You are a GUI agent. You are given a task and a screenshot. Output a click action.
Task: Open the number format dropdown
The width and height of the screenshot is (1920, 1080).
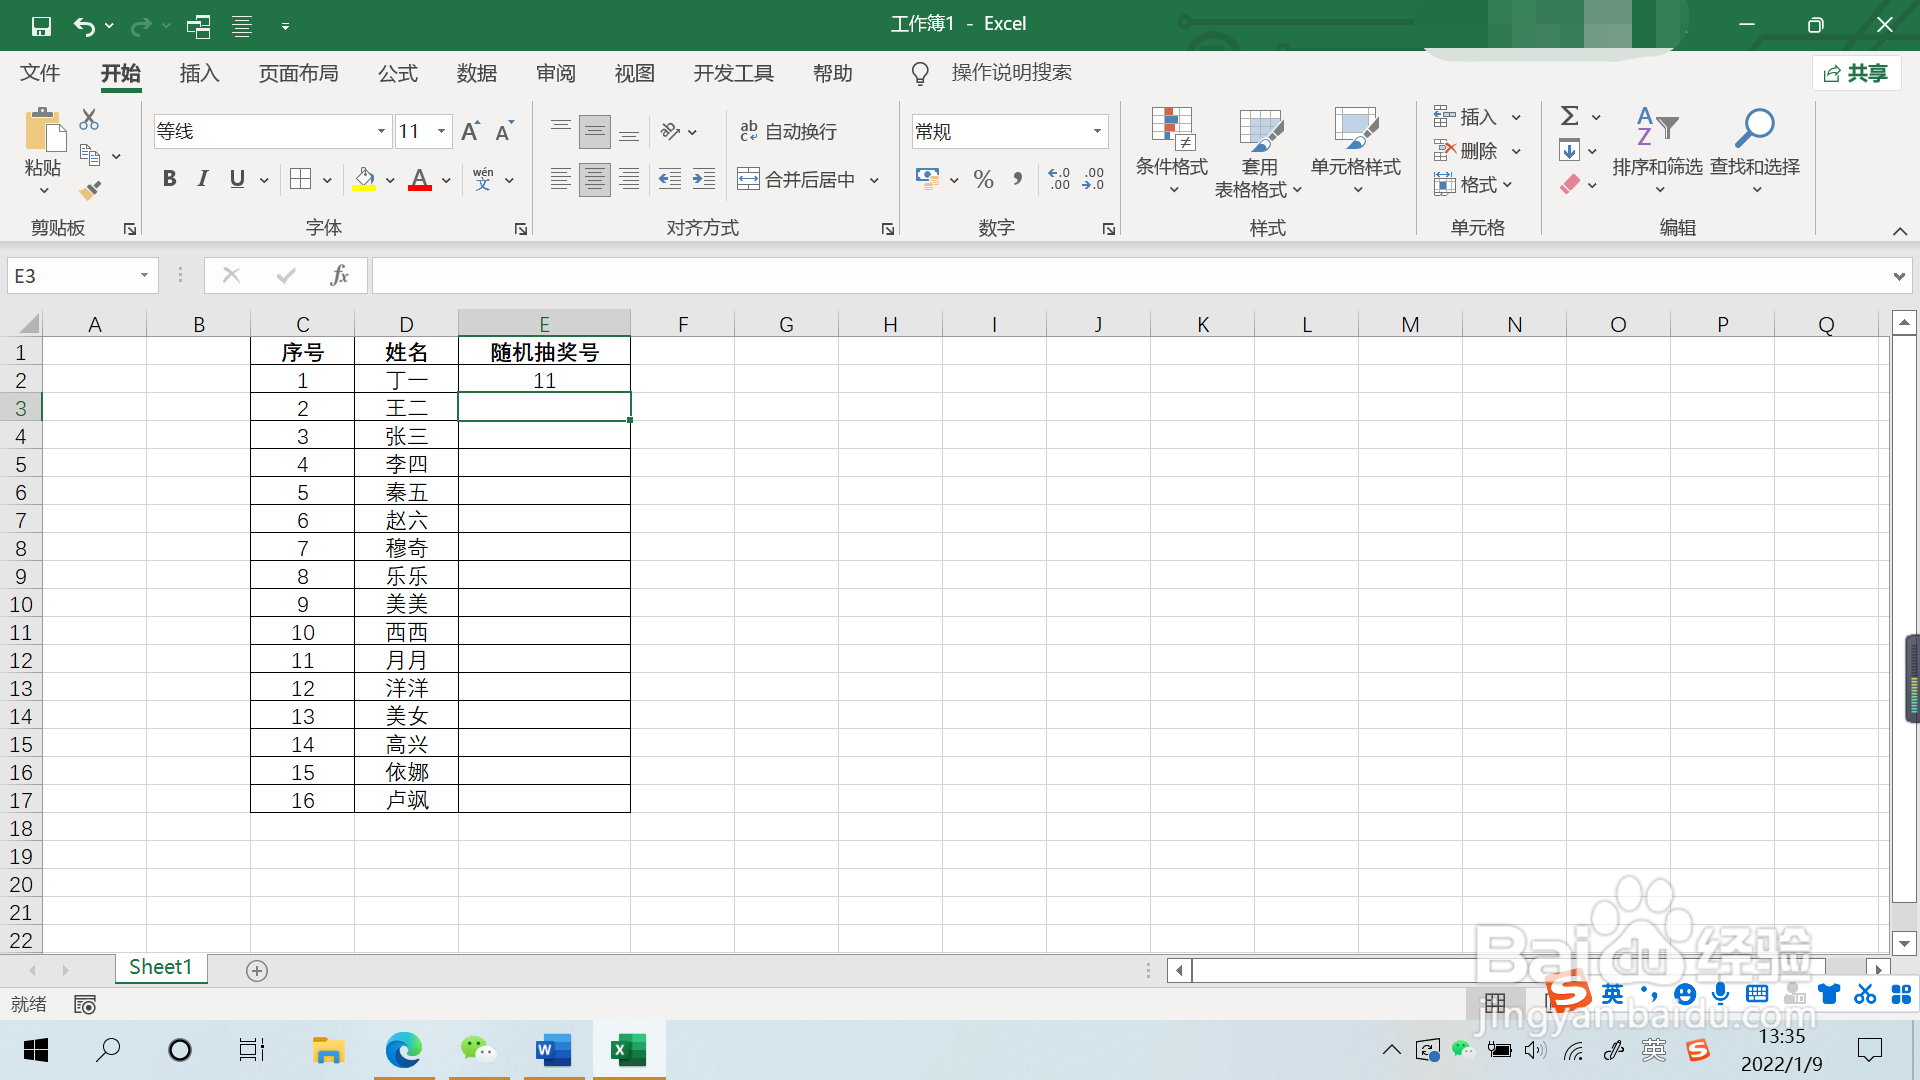pyautogui.click(x=1097, y=131)
